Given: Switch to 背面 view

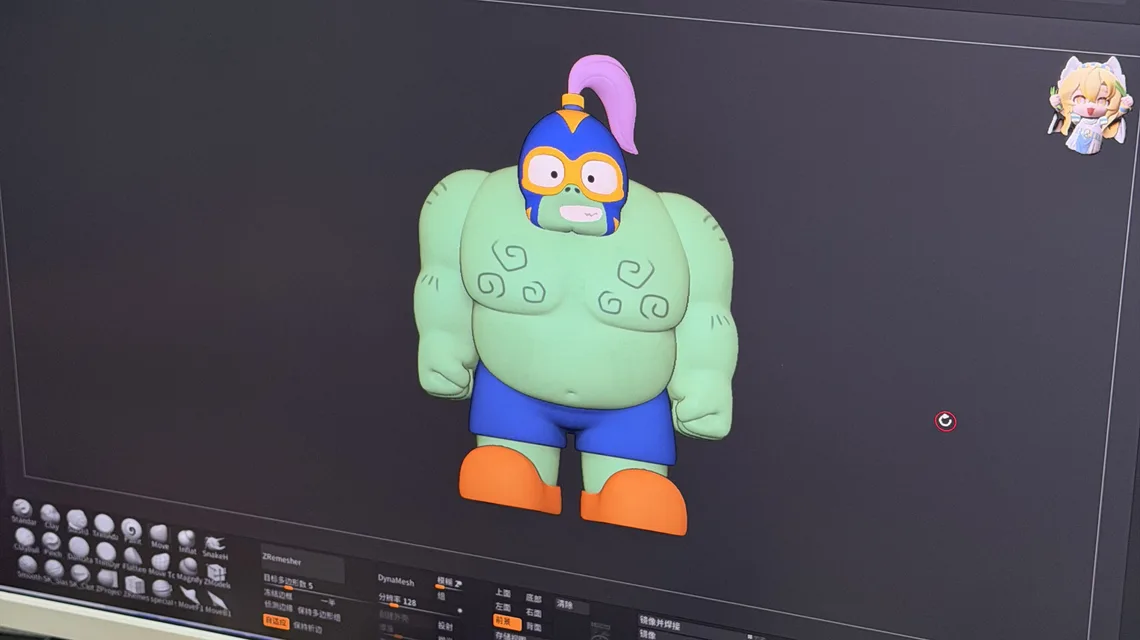Looking at the screenshot, I should [x=534, y=627].
